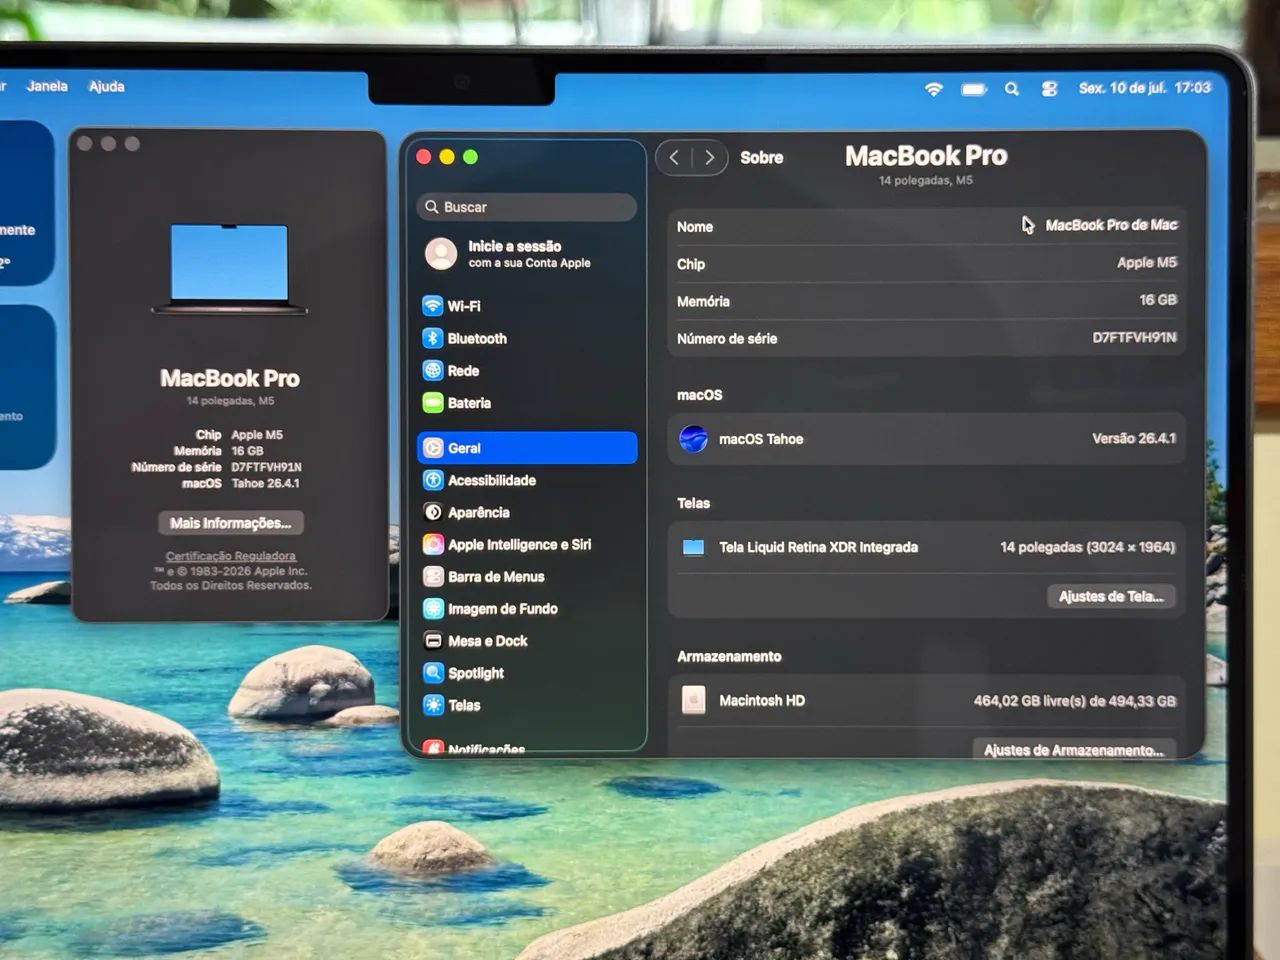Click the Versão 26.4.1 text
Viewport: 1280px width, 960px height.
click(1134, 438)
